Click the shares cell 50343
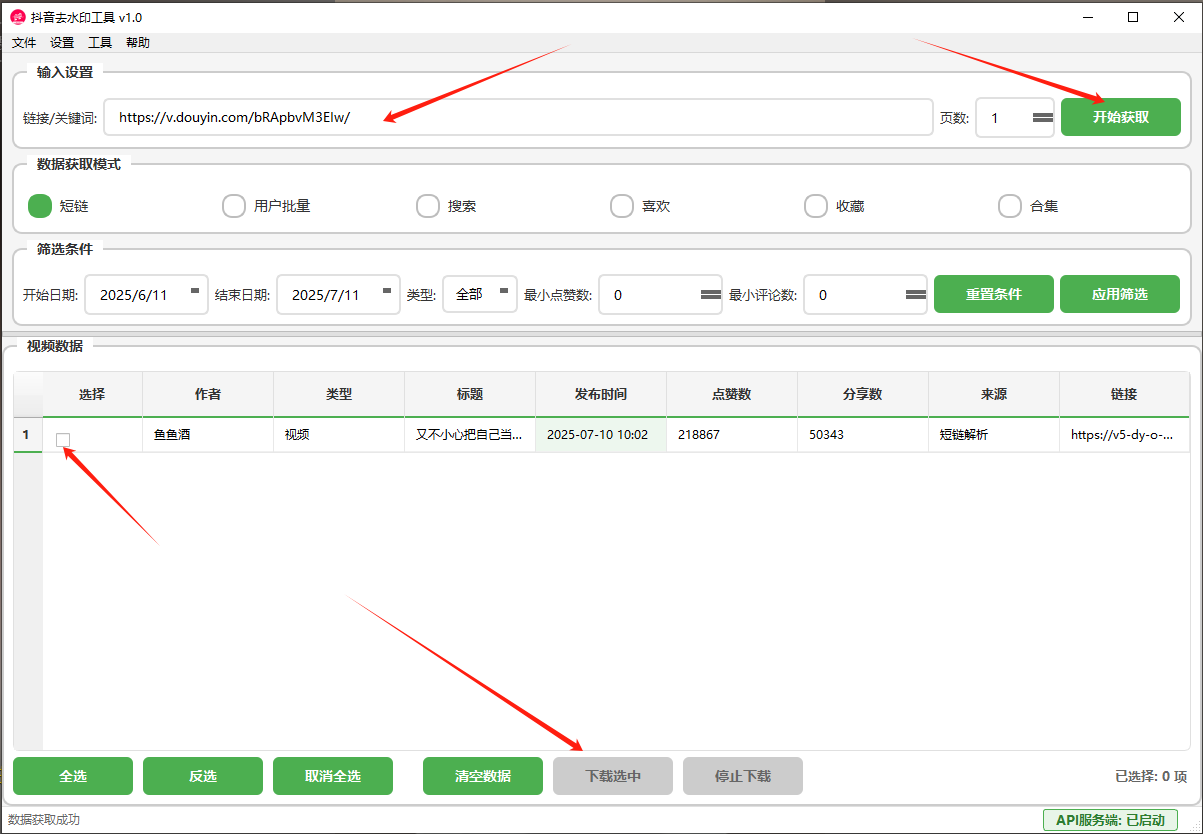Image resolution: width=1203 pixels, height=834 pixels. point(863,435)
